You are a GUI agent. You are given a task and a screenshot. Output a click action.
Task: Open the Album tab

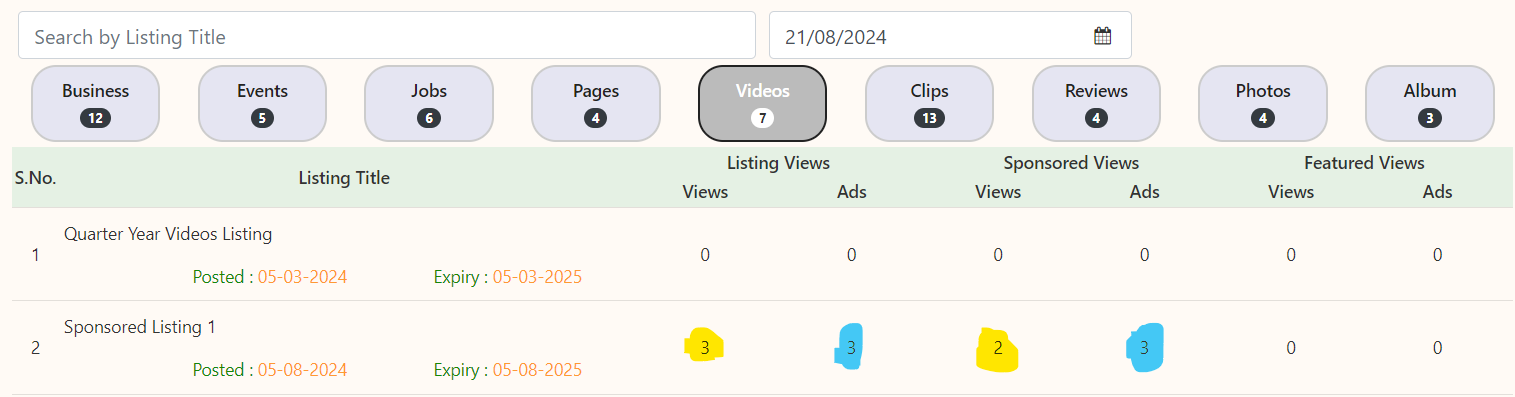[x=1430, y=103]
